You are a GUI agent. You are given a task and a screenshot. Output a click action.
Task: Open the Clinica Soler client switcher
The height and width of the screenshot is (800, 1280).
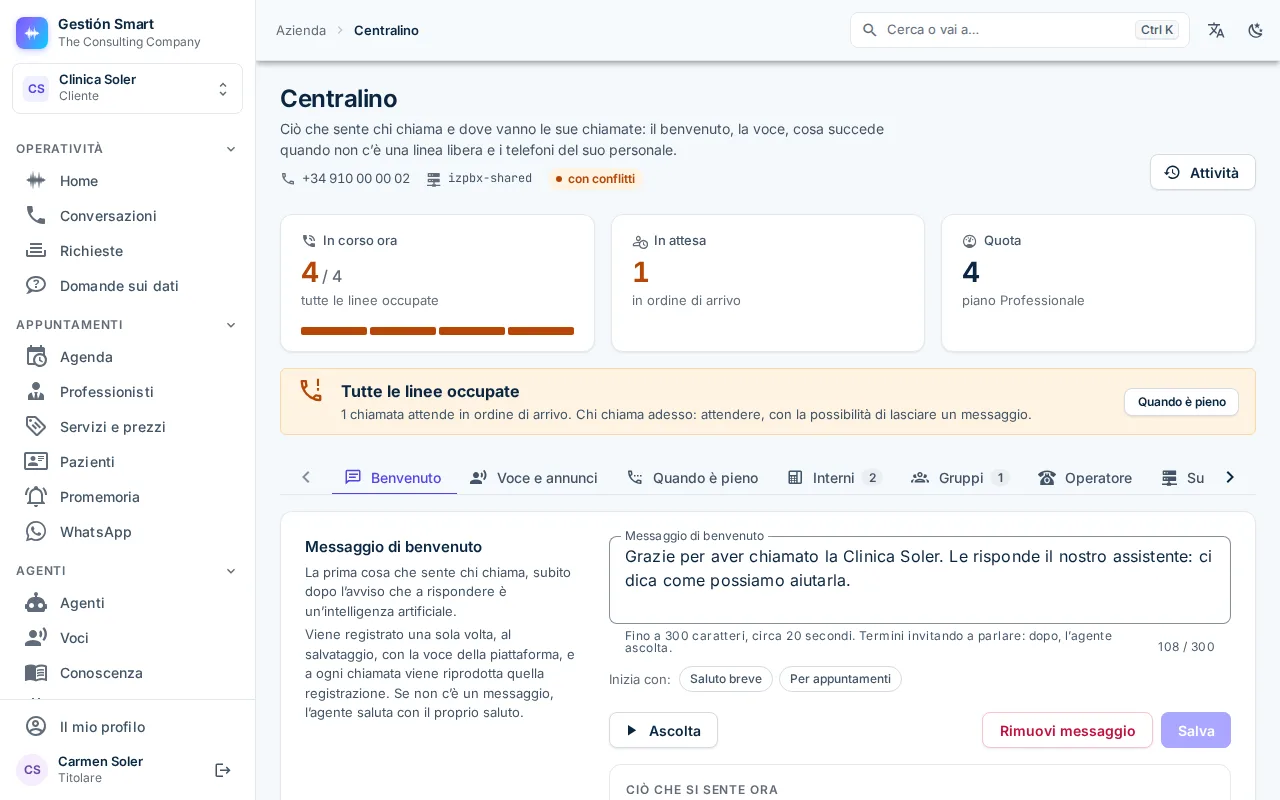pyautogui.click(x=127, y=88)
